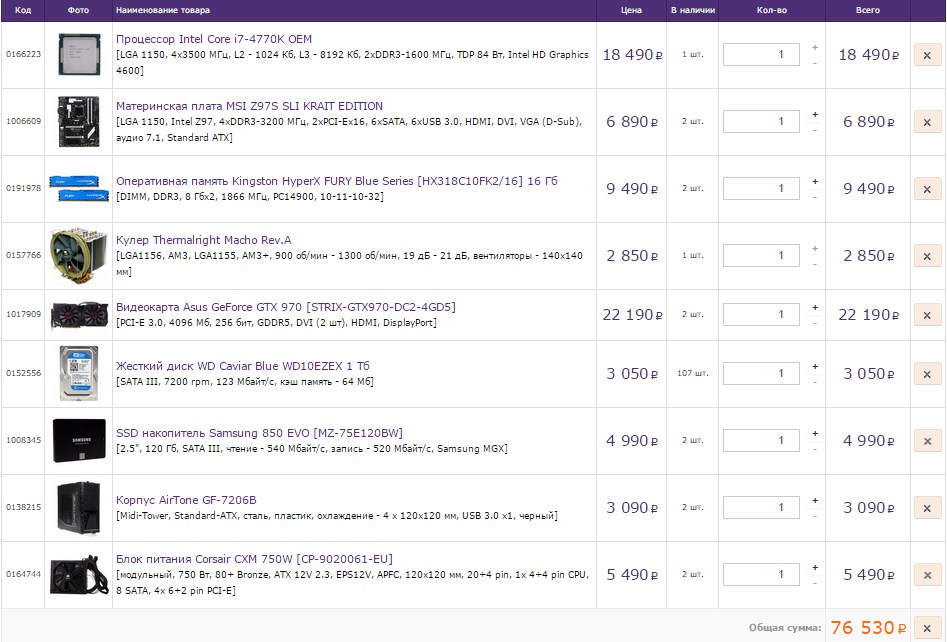Focus quantity field for Intel Core i7-4770K

pyautogui.click(x=761, y=55)
